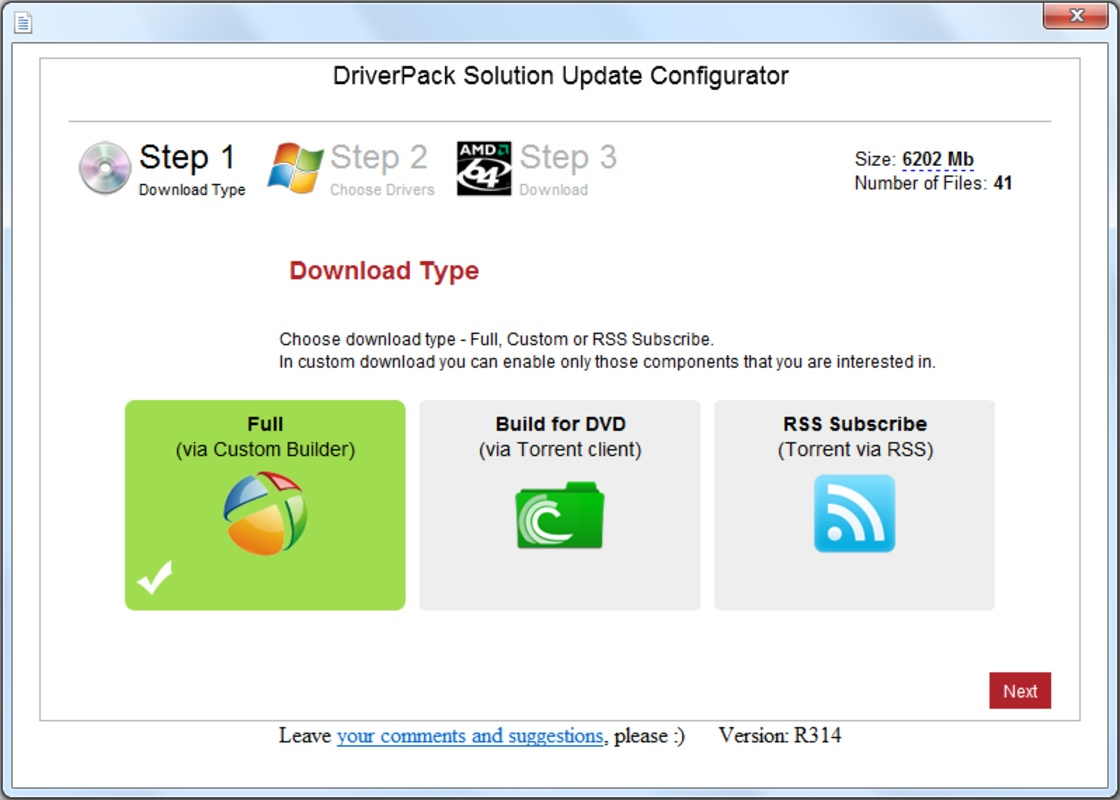
Task: Click the DriverPack logo in Full card
Action: tap(265, 513)
